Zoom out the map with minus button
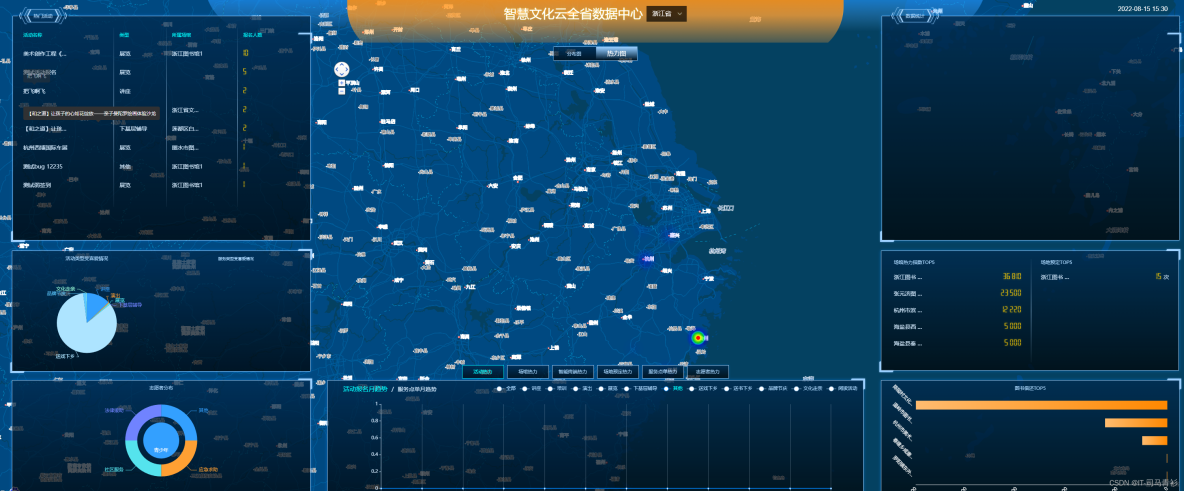The image size is (1184, 491). click(x=341, y=91)
